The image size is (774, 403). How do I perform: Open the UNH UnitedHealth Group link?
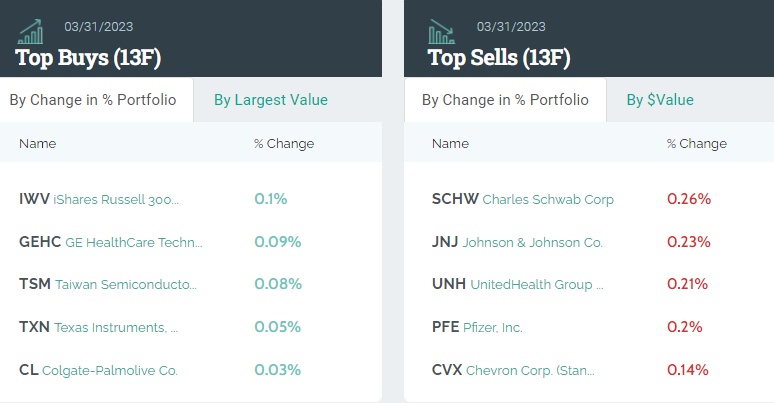pyautogui.click(x=518, y=285)
